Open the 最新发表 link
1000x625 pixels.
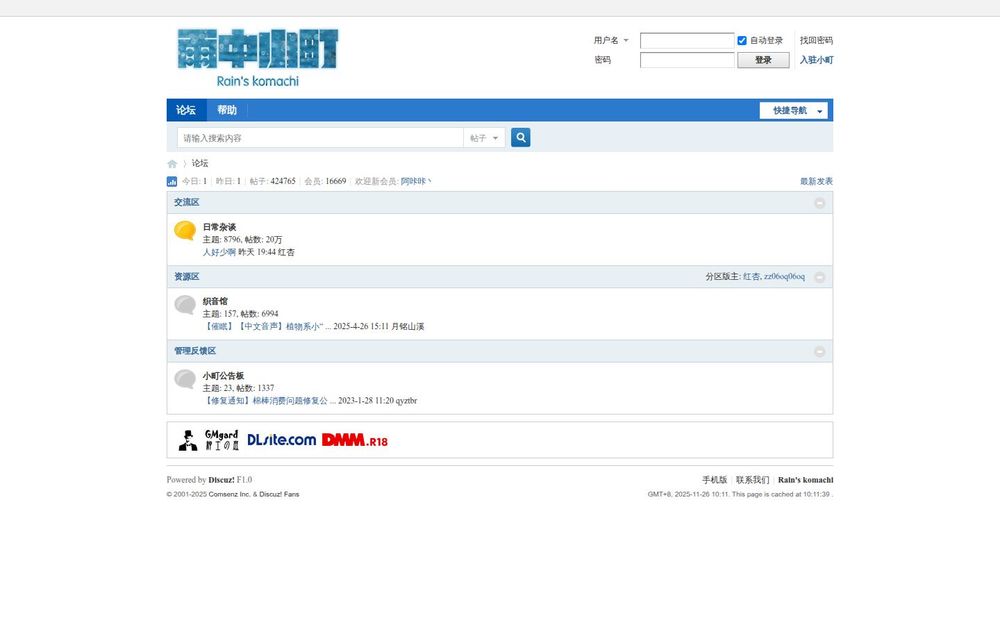pyautogui.click(x=816, y=181)
